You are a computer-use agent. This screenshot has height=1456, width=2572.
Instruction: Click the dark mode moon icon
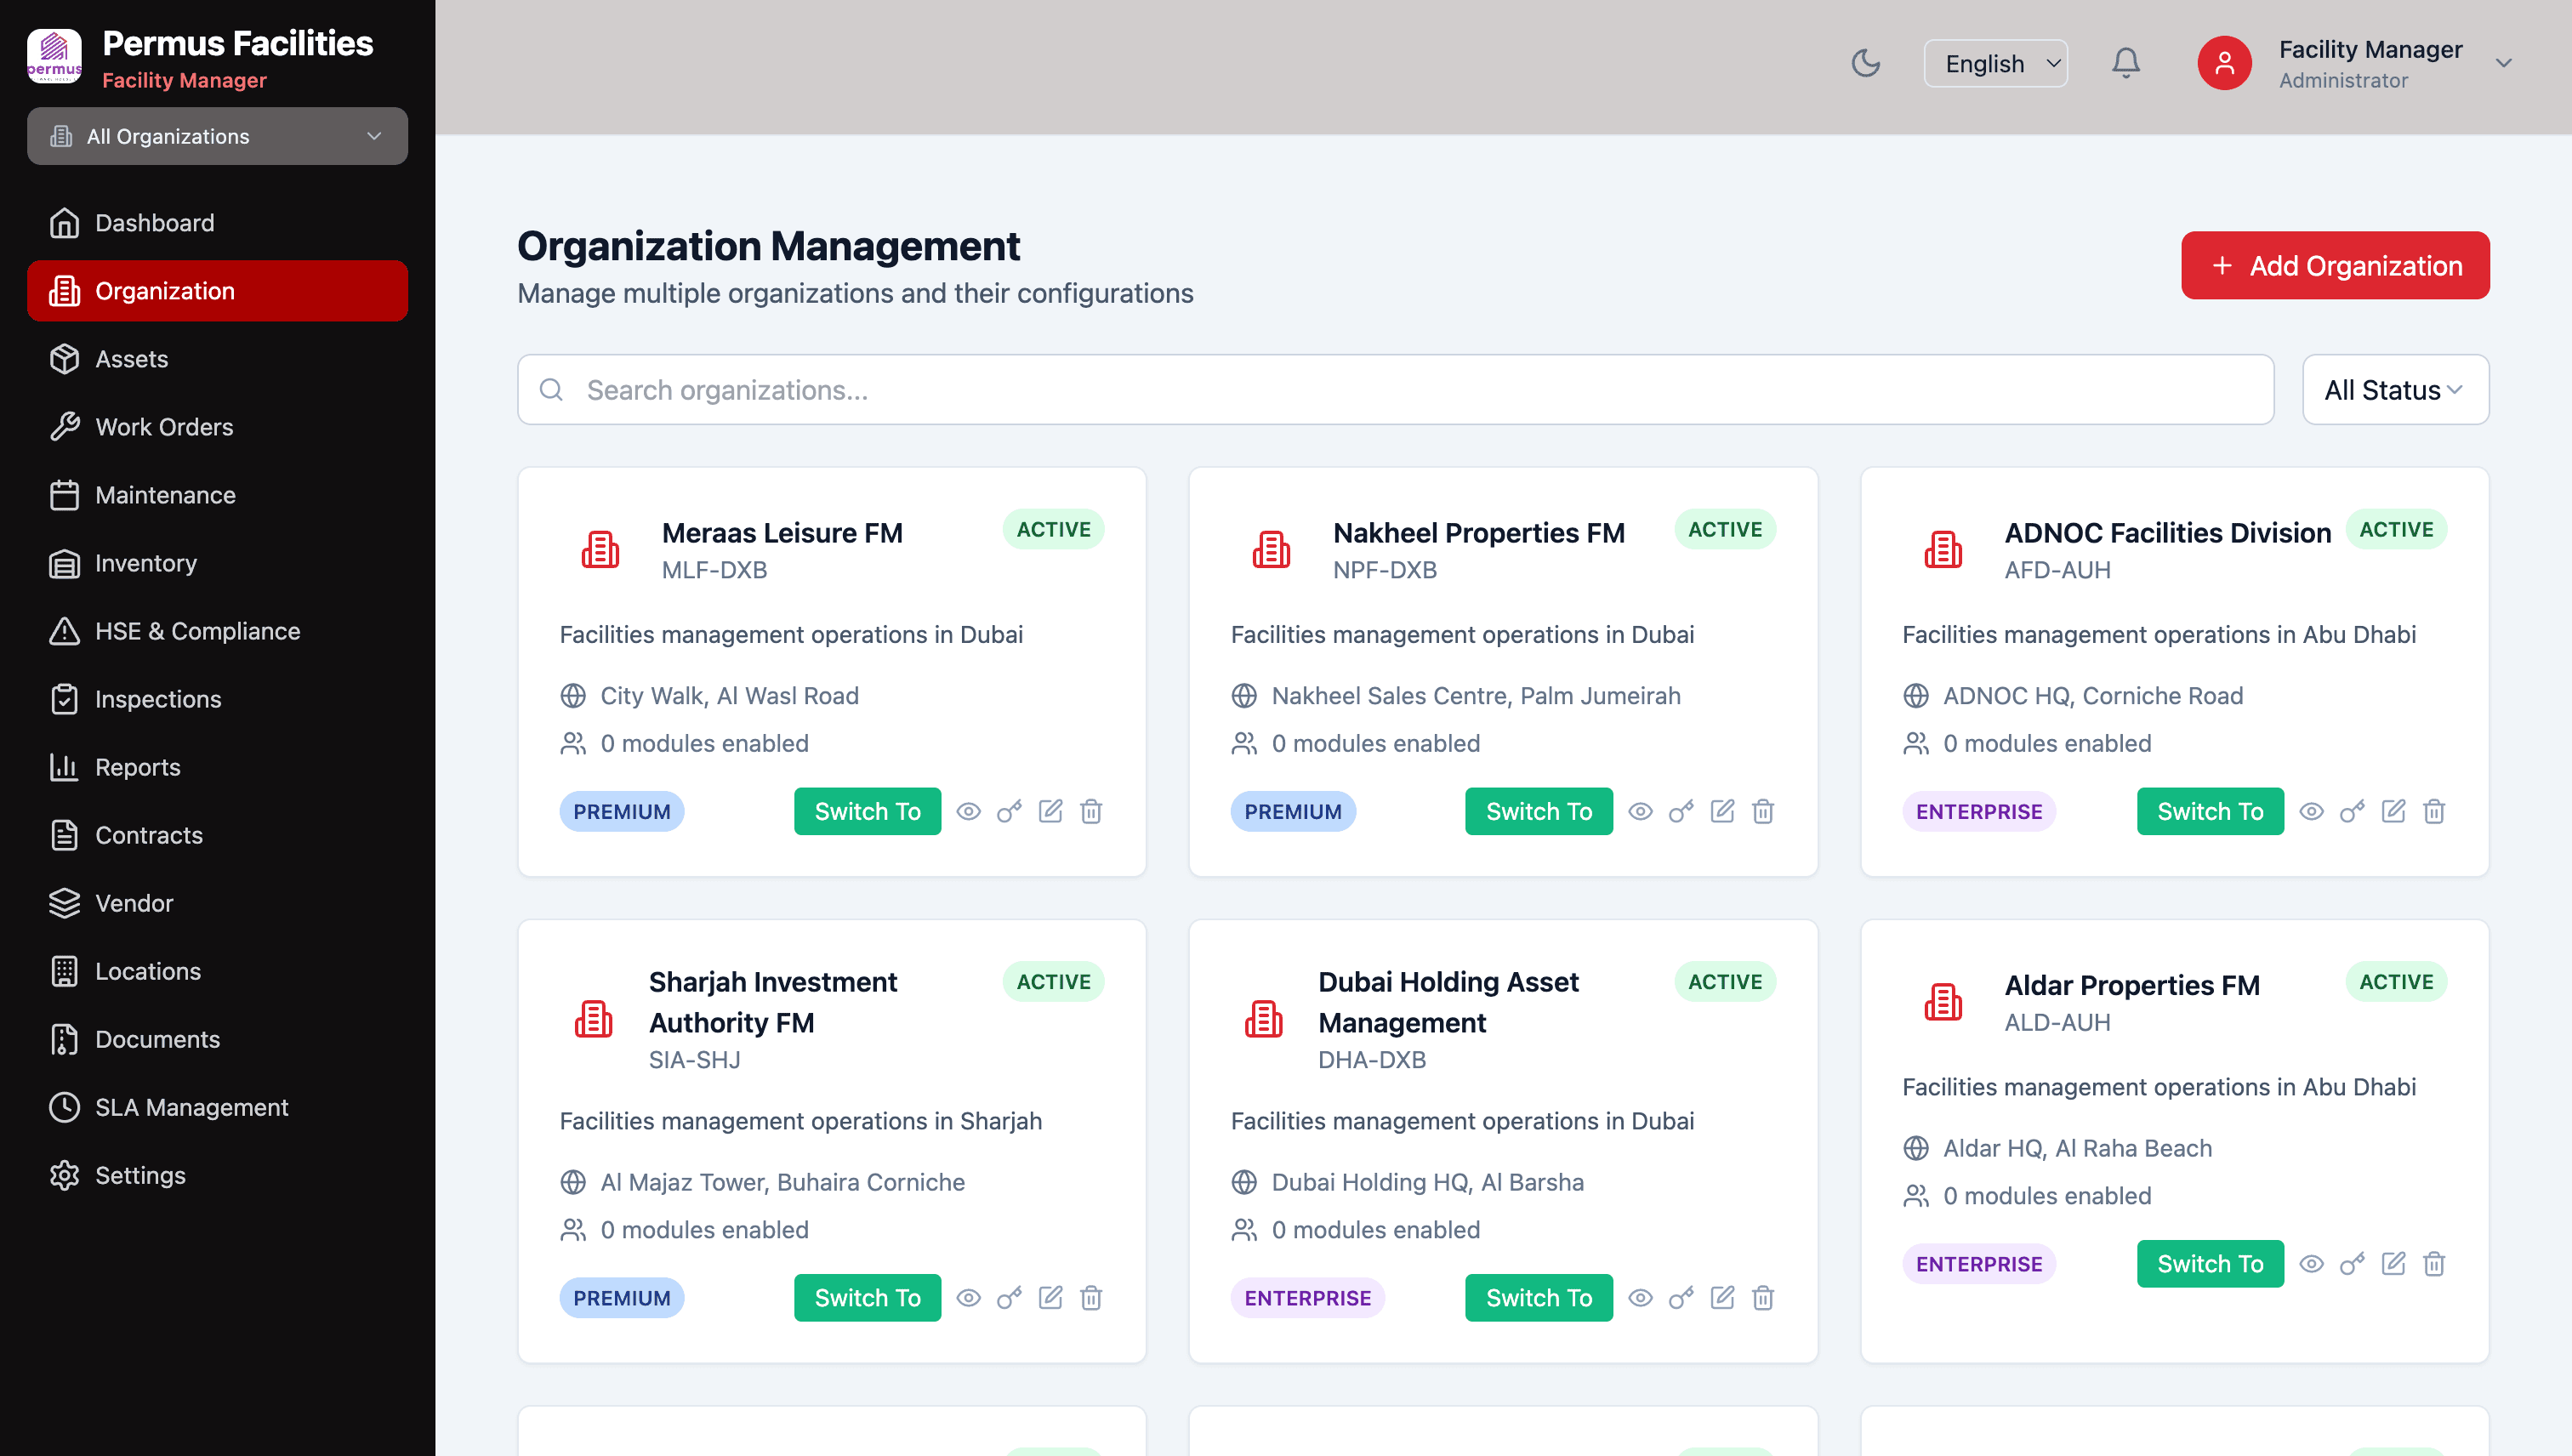coord(1866,62)
